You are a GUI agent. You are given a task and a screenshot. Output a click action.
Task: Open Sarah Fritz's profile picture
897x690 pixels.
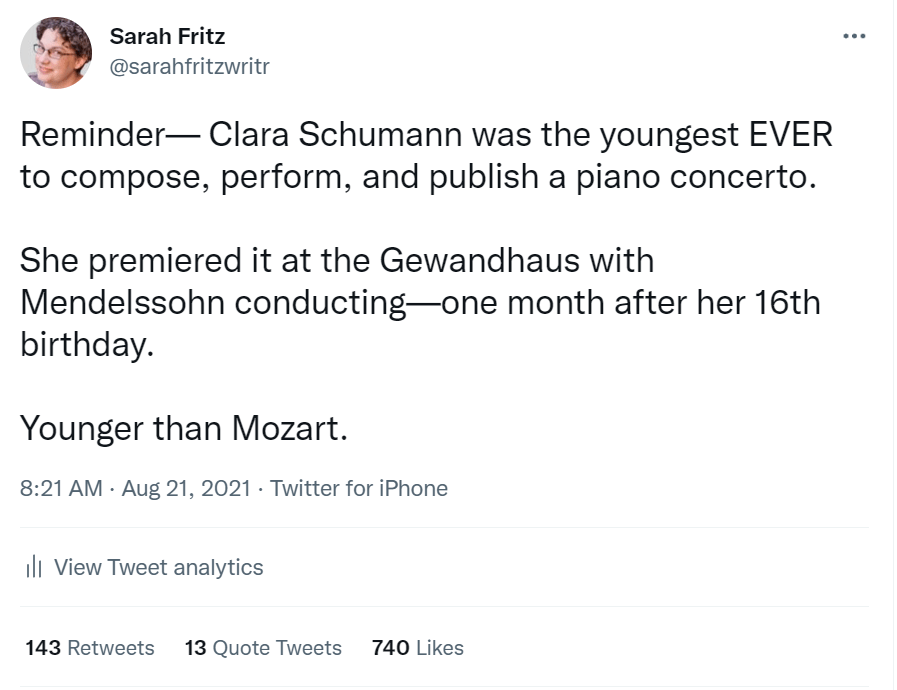(x=56, y=53)
